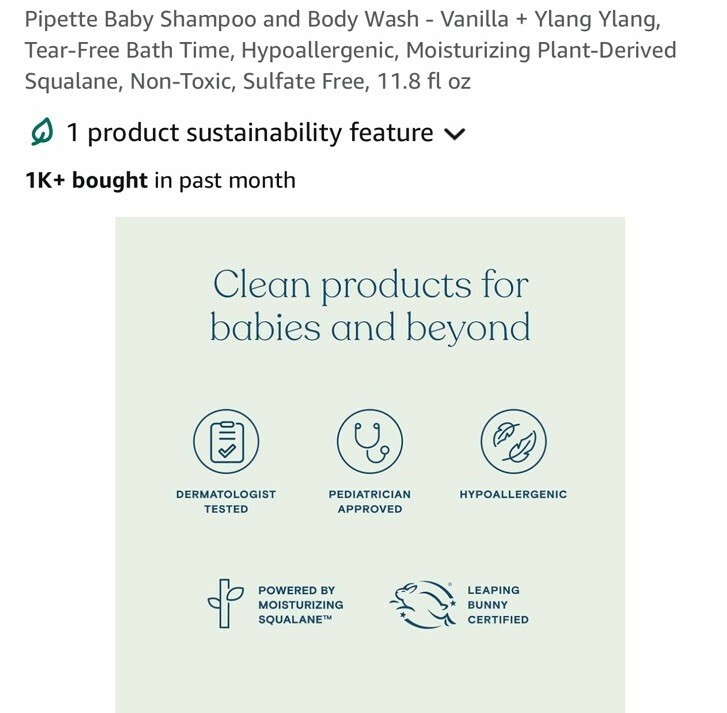Click the 'Leaping Bunny Certified' text
The height and width of the screenshot is (713, 727).
(x=498, y=605)
